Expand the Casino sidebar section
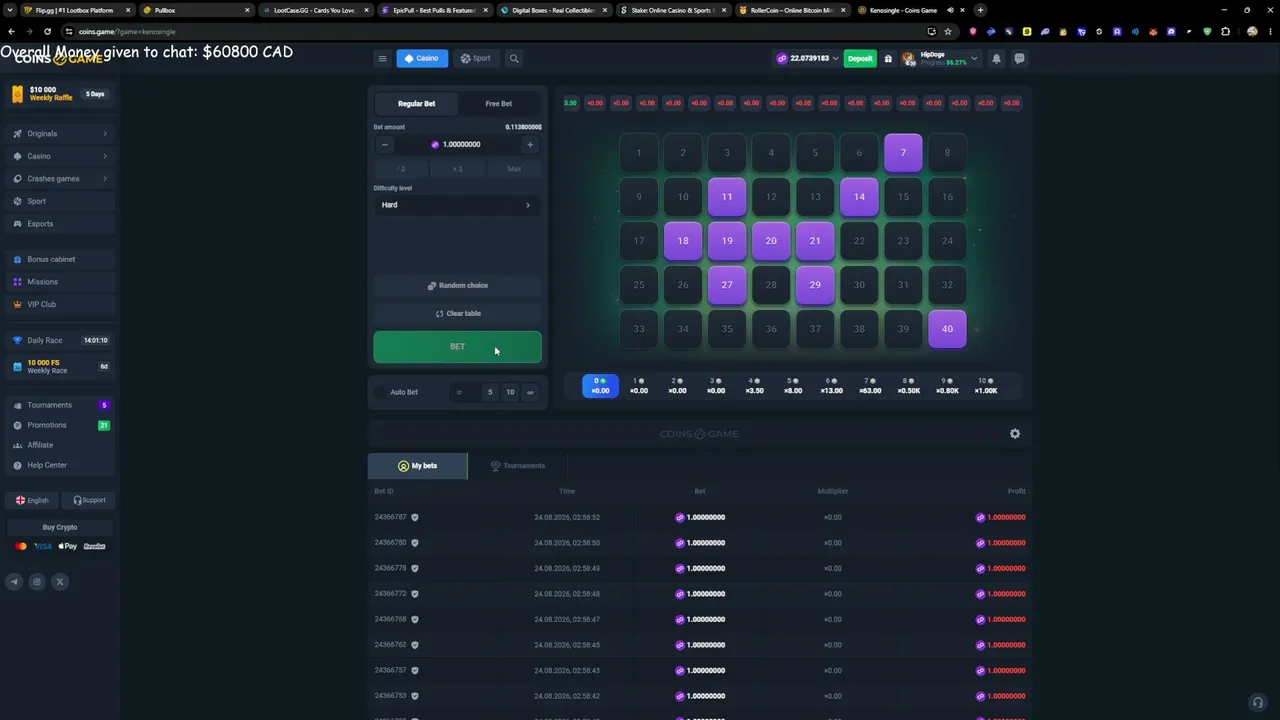This screenshot has width=1280, height=720. [60, 156]
